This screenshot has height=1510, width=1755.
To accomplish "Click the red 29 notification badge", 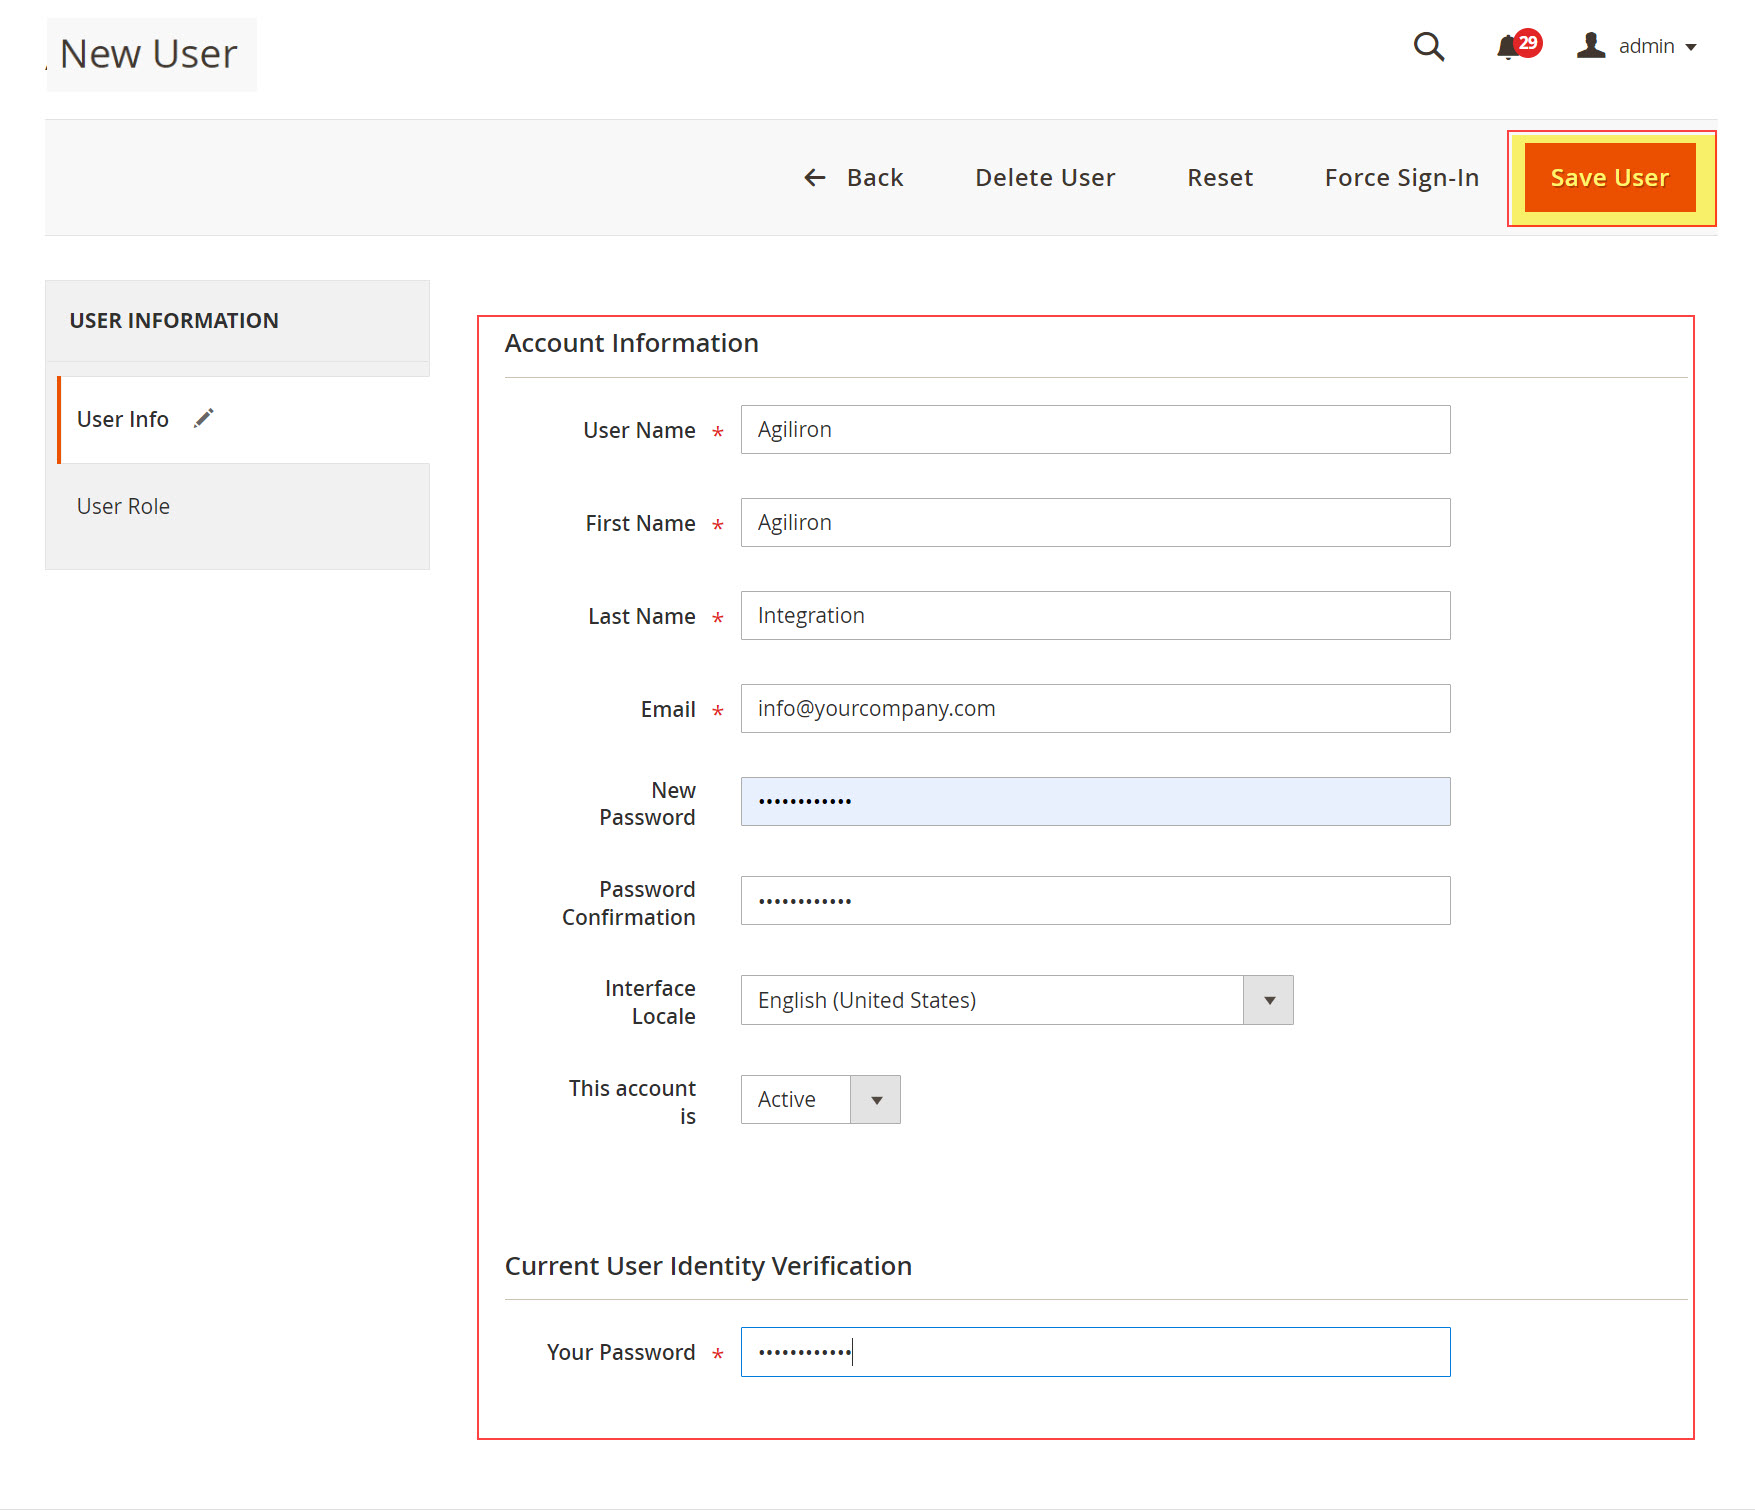I will click(1528, 43).
